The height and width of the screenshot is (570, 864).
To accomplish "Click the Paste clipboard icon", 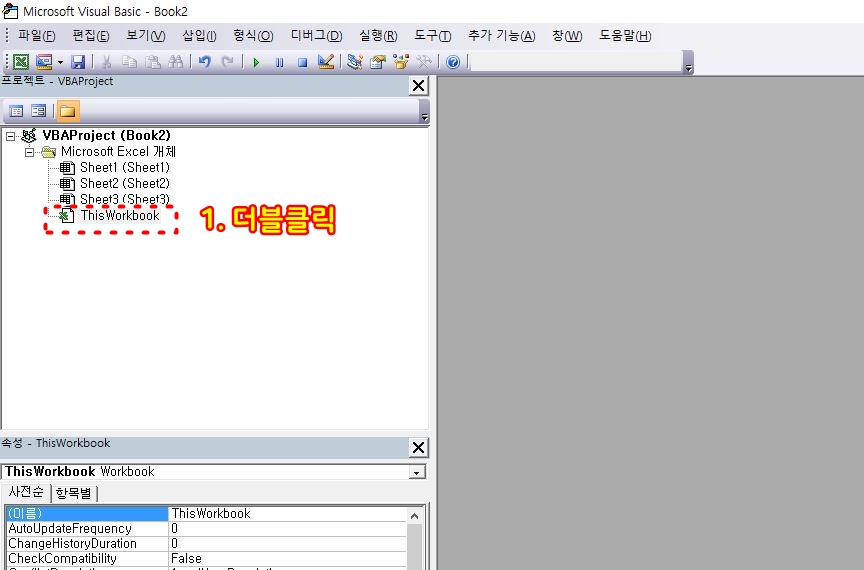I will point(153,62).
